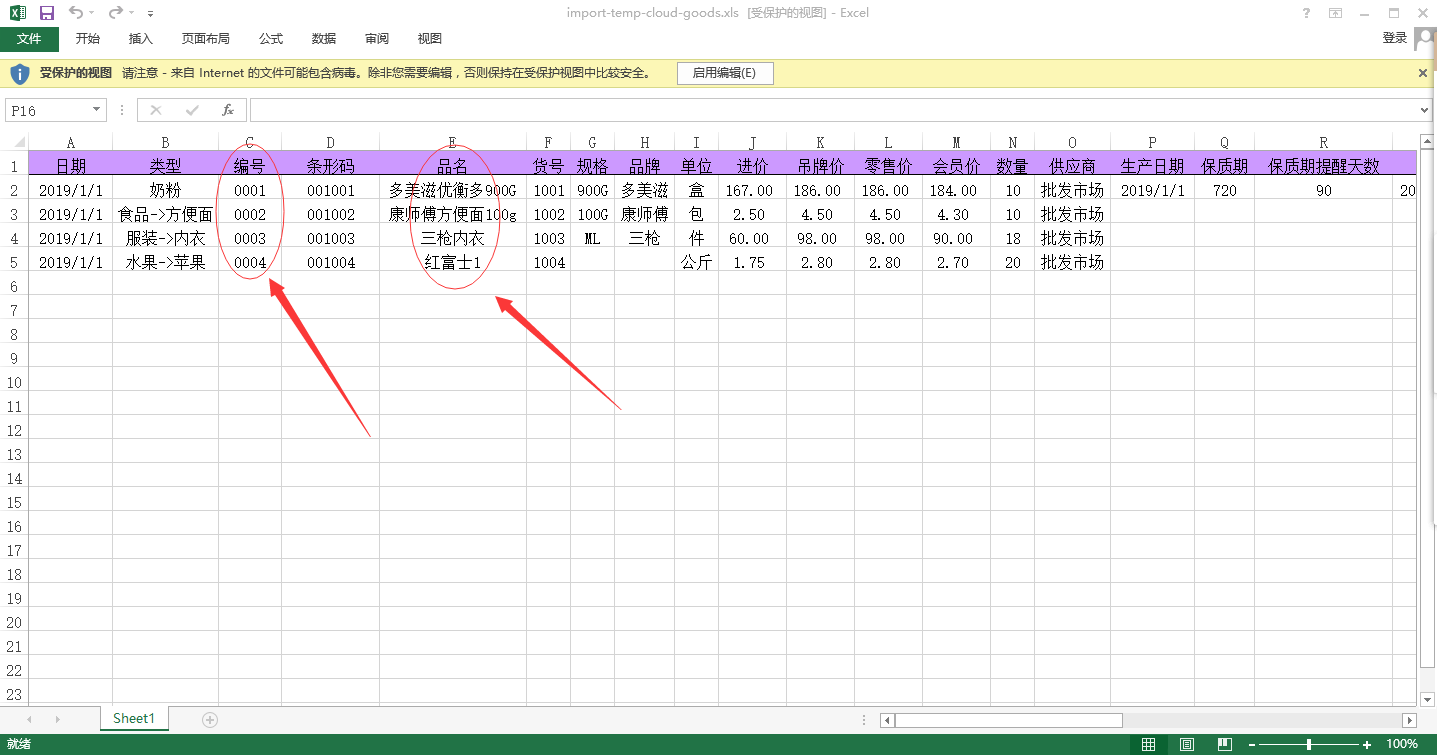Image resolution: width=1437 pixels, height=755 pixels.
Task: Select the cell with code 0003
Action: pos(250,238)
